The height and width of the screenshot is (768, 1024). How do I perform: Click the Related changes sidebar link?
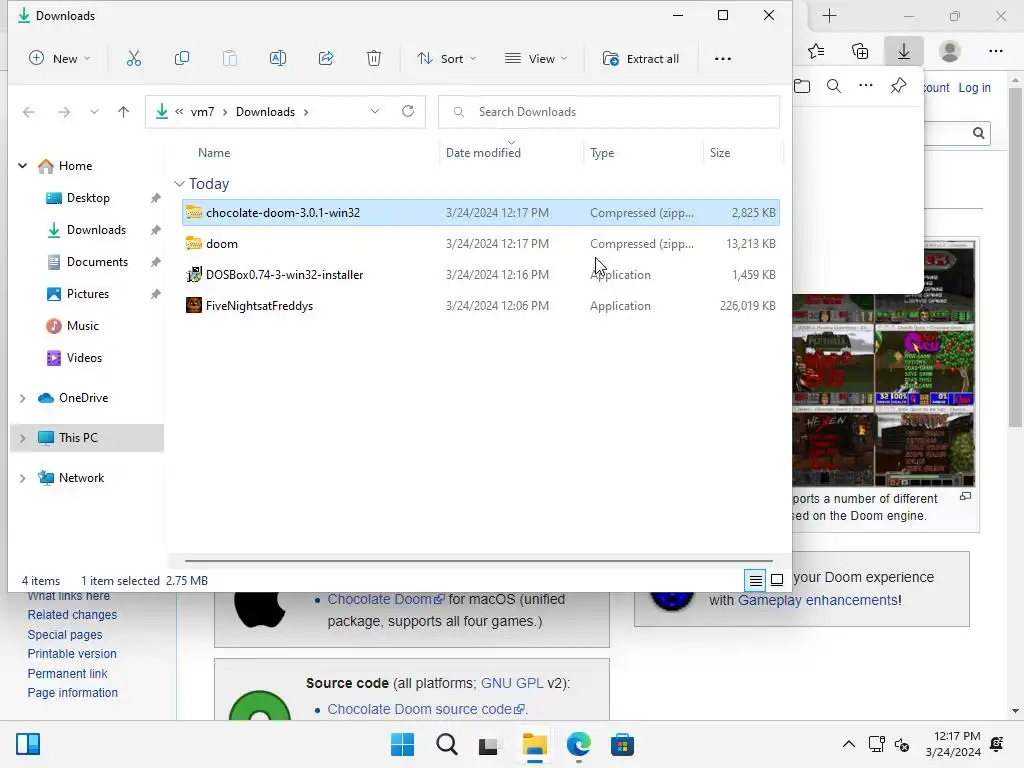pyautogui.click(x=72, y=615)
